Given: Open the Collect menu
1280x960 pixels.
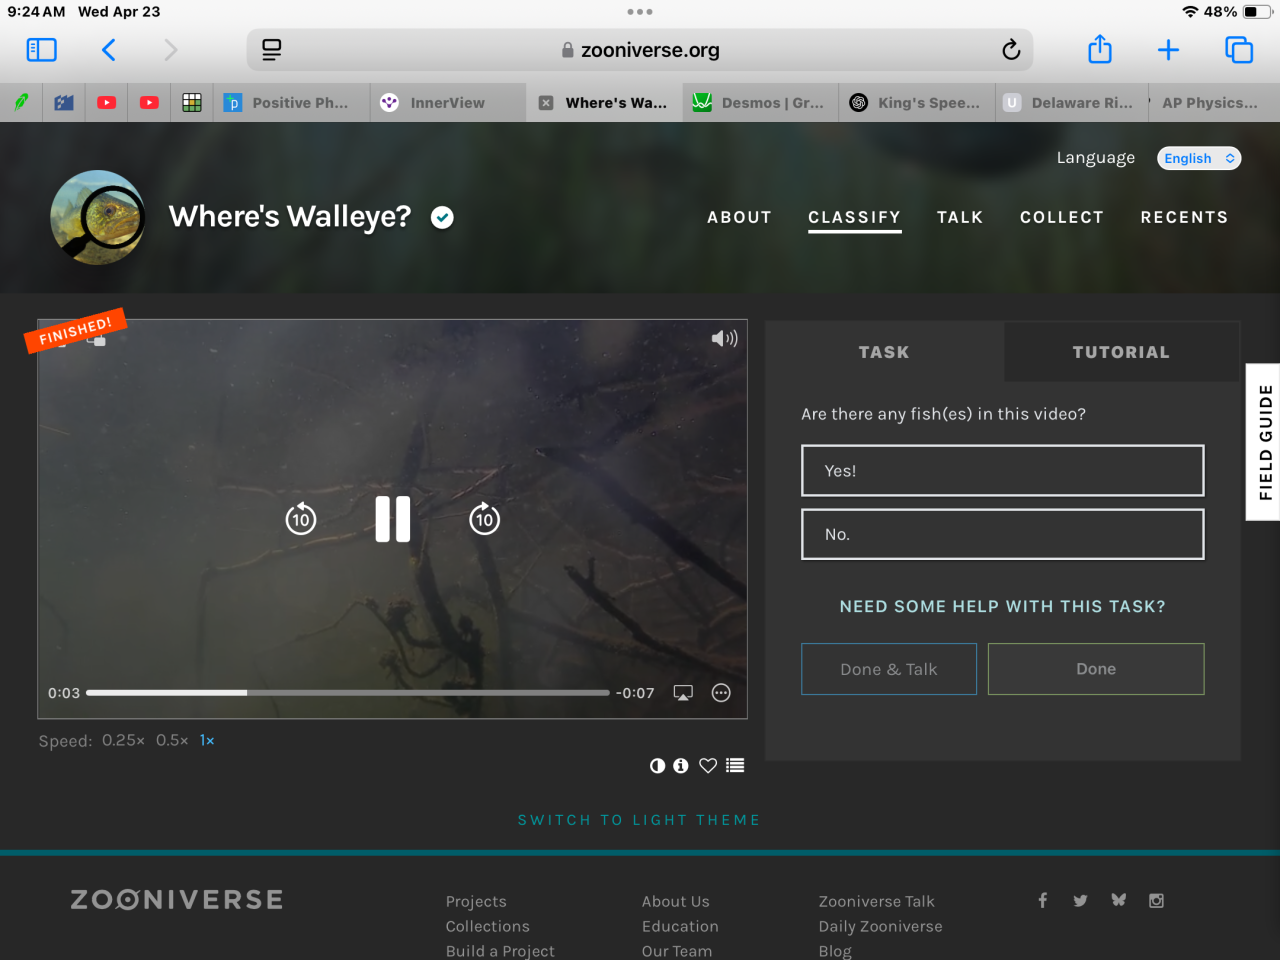Looking at the screenshot, I should click(x=1062, y=217).
